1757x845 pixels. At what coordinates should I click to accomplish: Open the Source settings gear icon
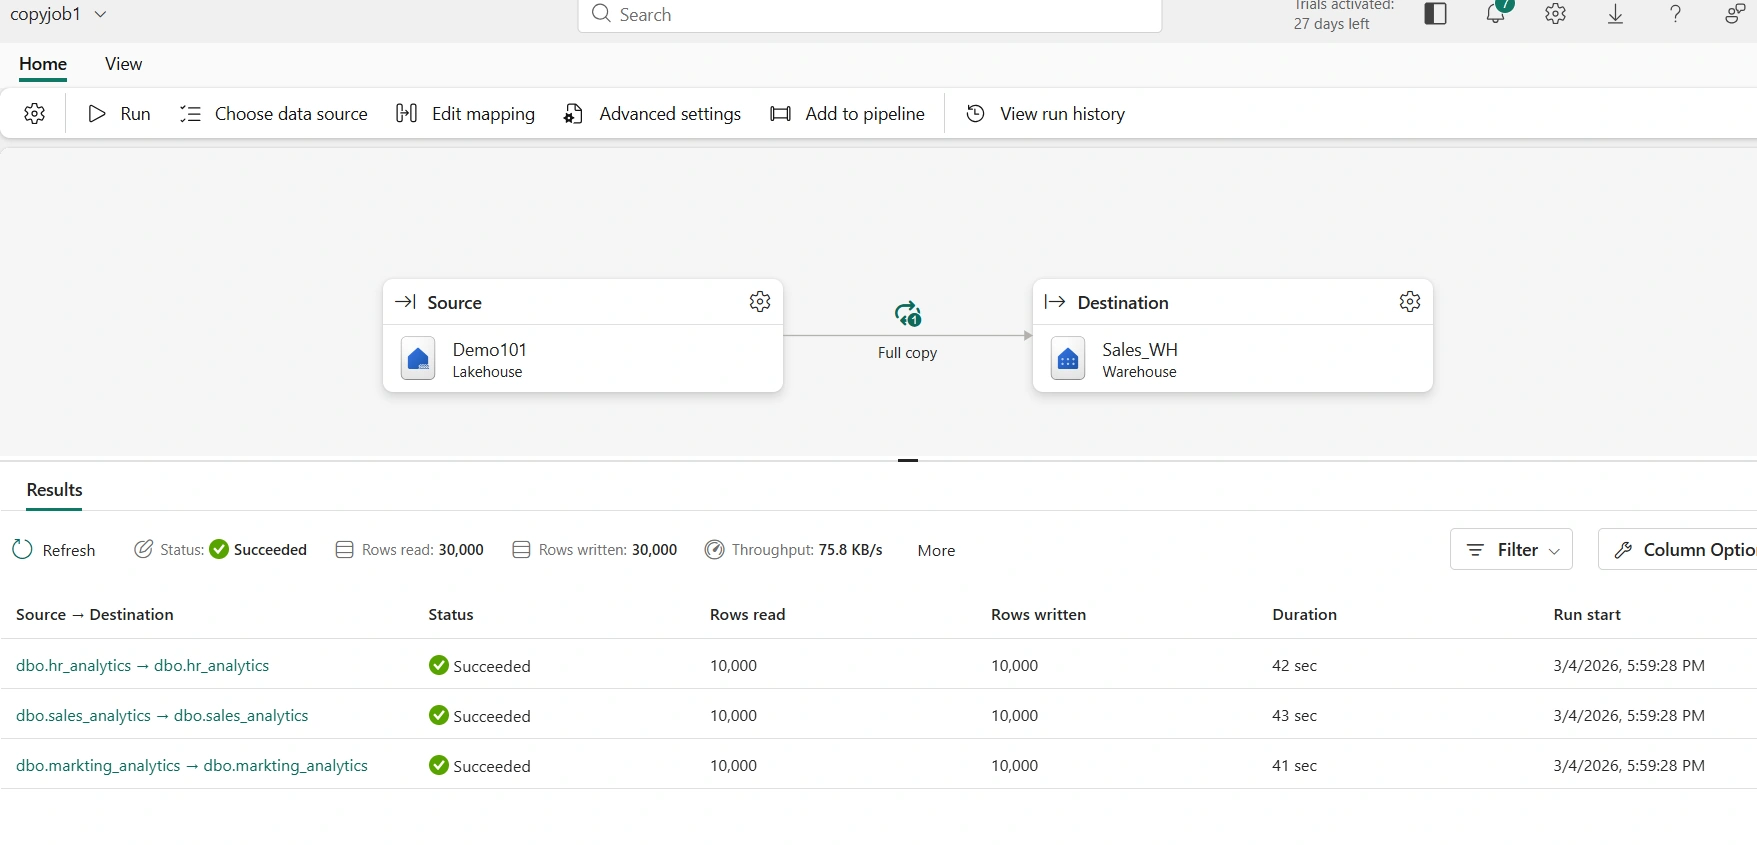(x=760, y=302)
